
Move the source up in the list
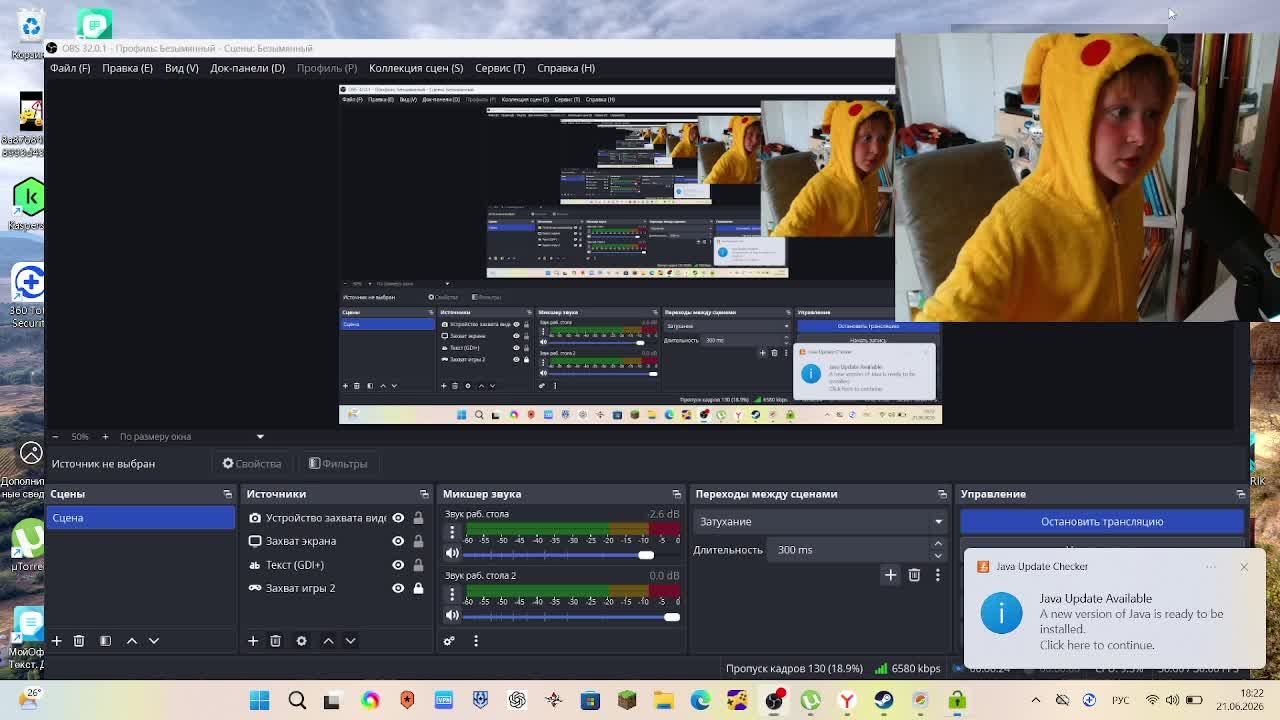(x=328, y=641)
